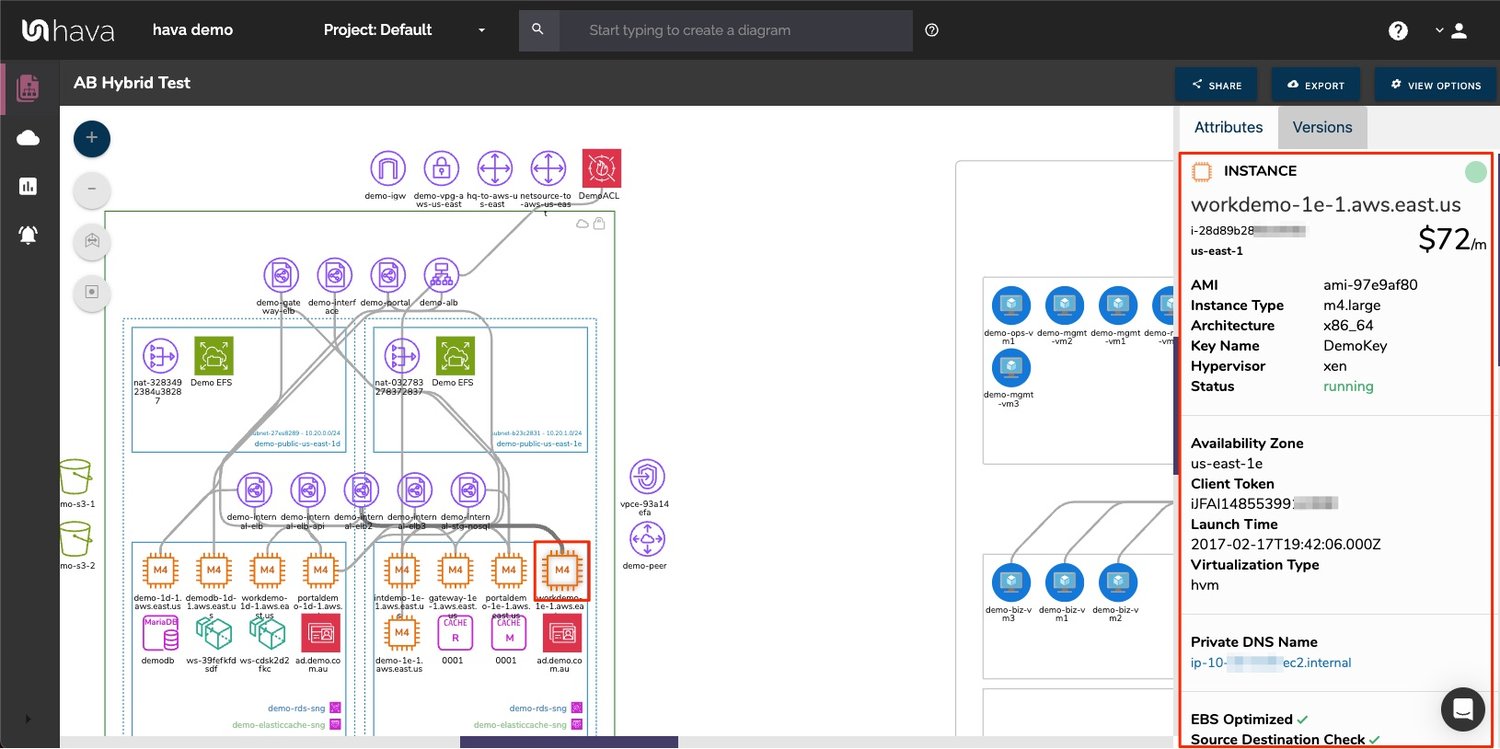Open the live chat support bubble
Screen dimensions: 1500x749
(x=1462, y=709)
